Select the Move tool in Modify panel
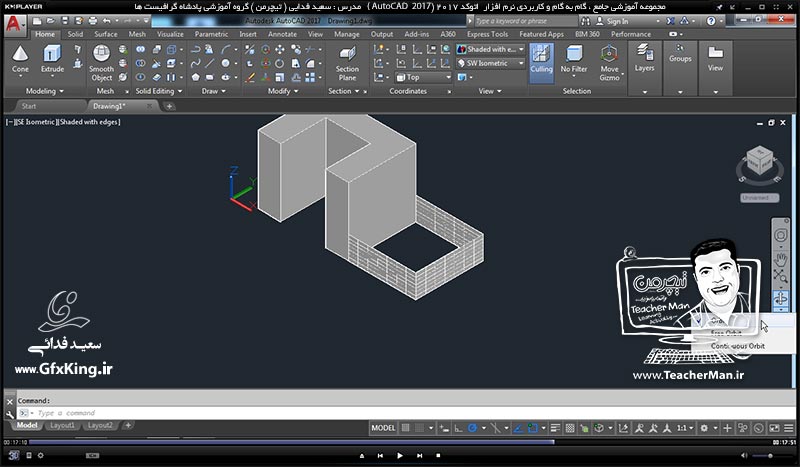 click(x=280, y=50)
